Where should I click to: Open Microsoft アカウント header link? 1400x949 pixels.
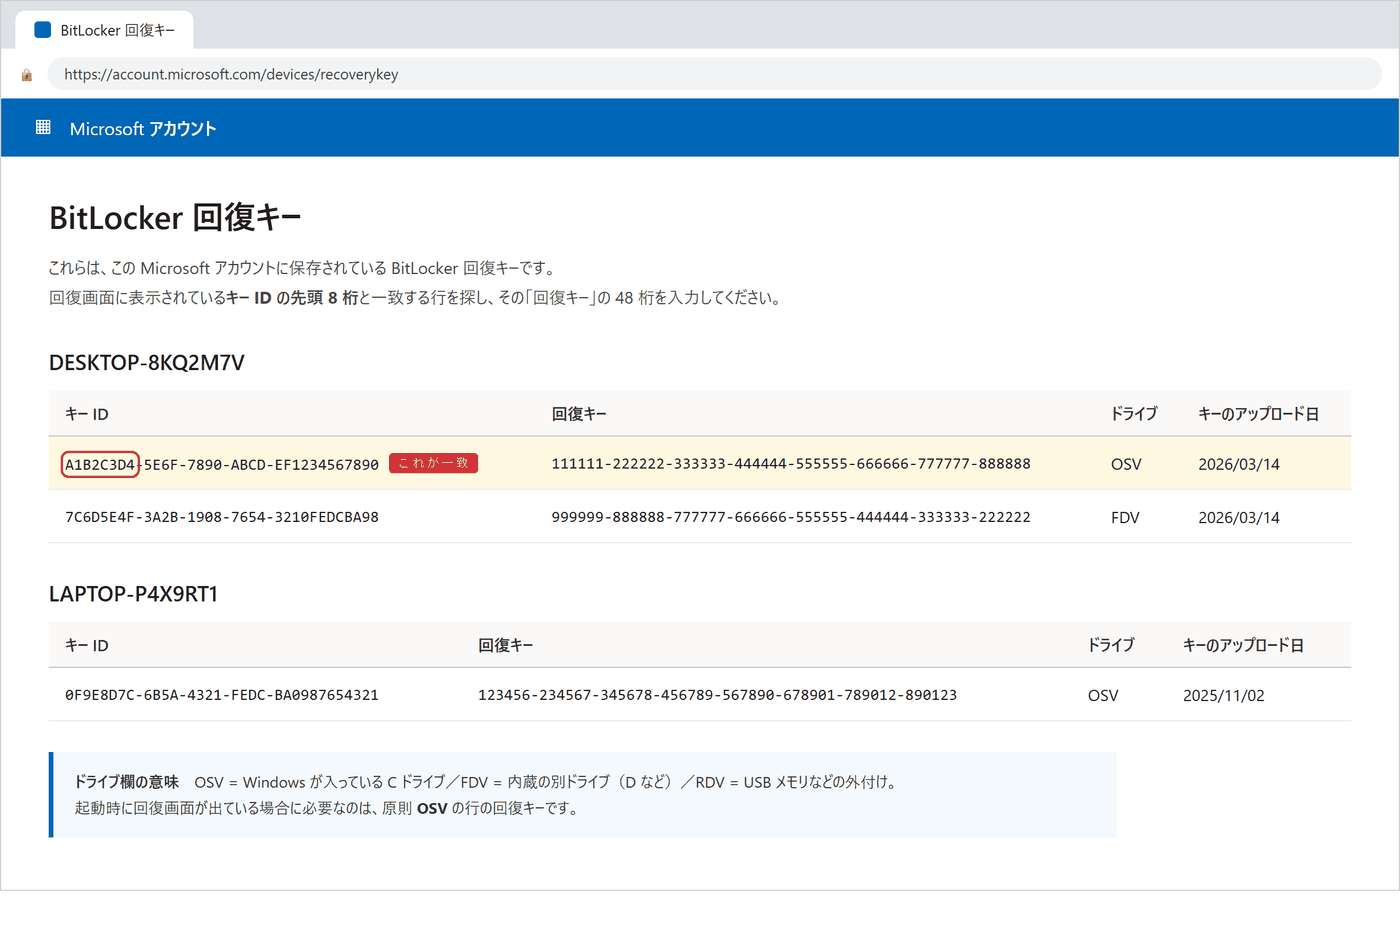pos(143,129)
